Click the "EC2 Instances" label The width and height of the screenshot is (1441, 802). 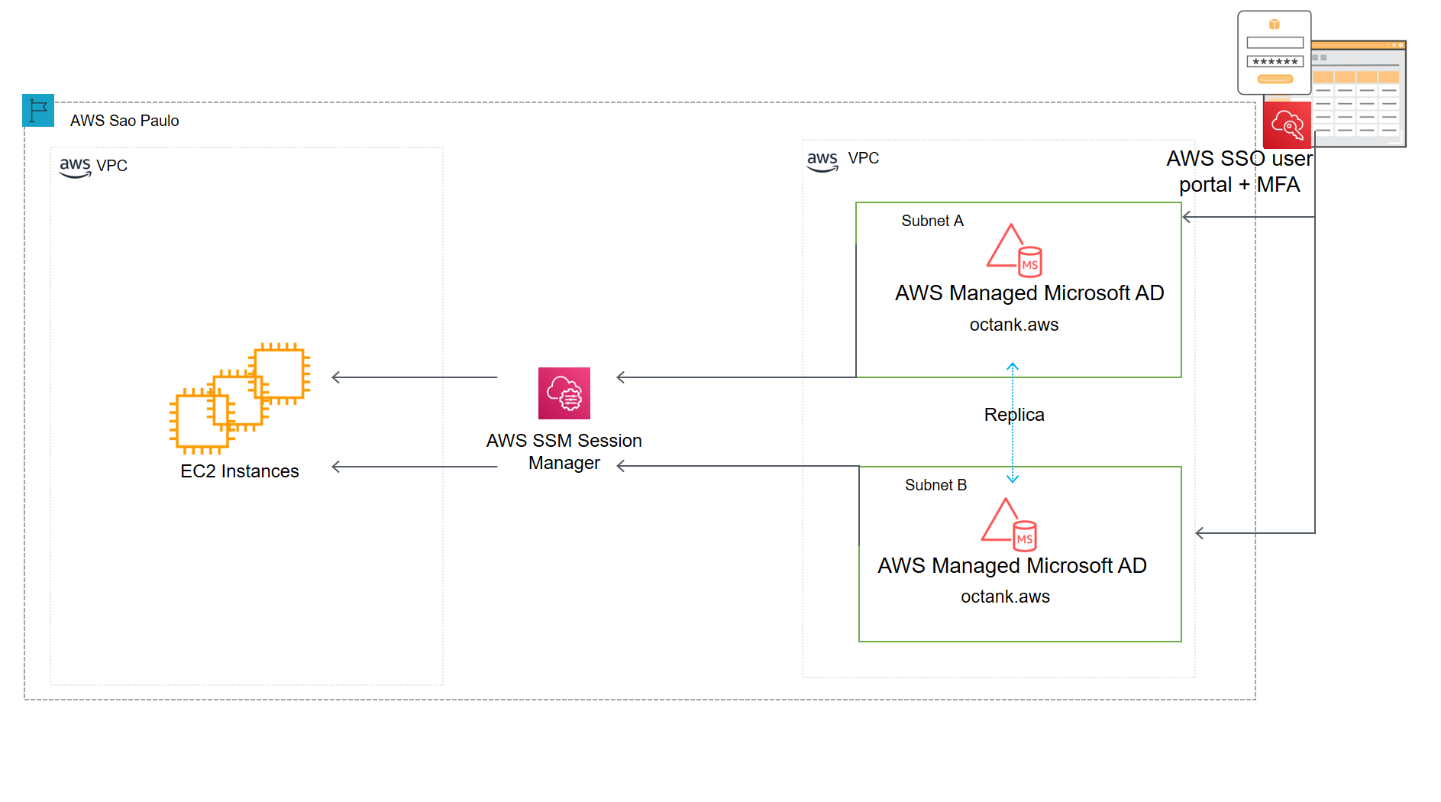click(240, 471)
